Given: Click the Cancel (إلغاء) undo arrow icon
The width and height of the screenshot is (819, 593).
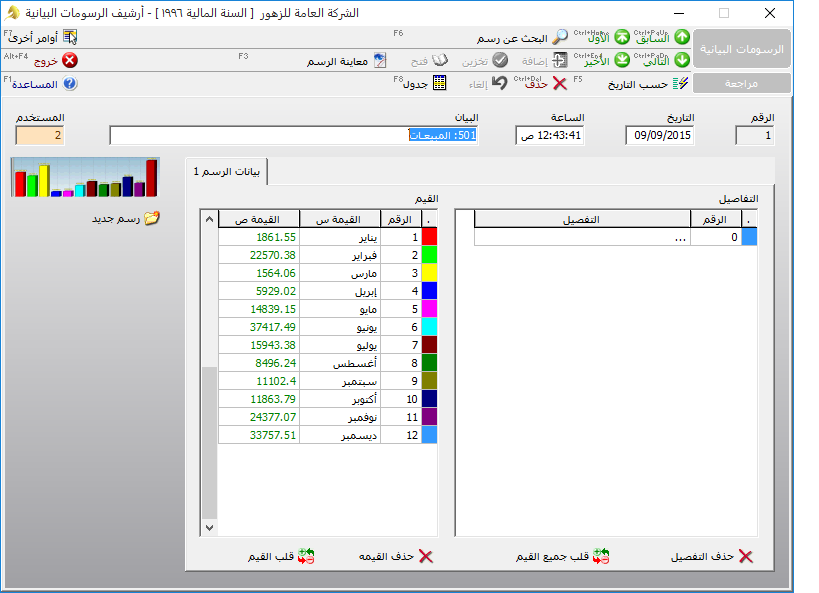Looking at the screenshot, I should pyautogui.click(x=500, y=83).
